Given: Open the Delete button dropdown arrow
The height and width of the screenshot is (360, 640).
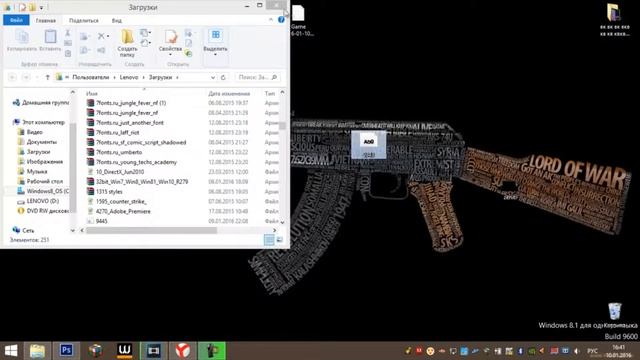Looking at the screenshot, I should 108,36.
